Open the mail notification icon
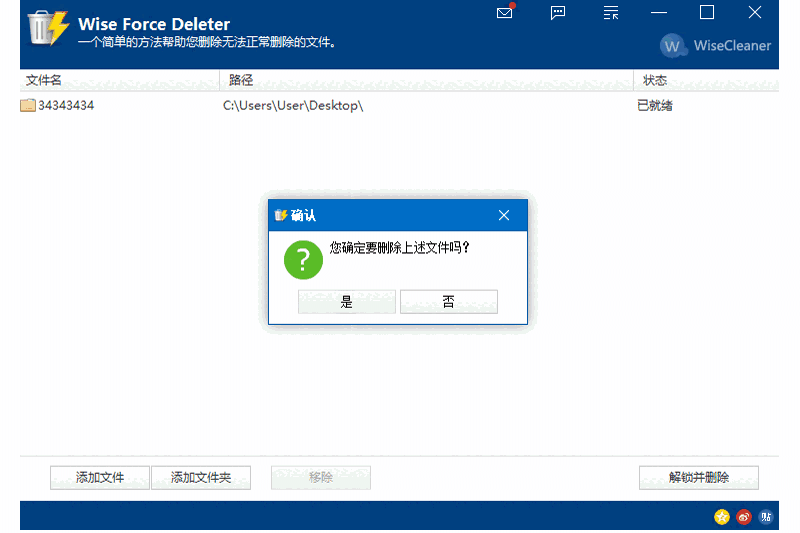The height and width of the screenshot is (533, 800). coord(506,12)
